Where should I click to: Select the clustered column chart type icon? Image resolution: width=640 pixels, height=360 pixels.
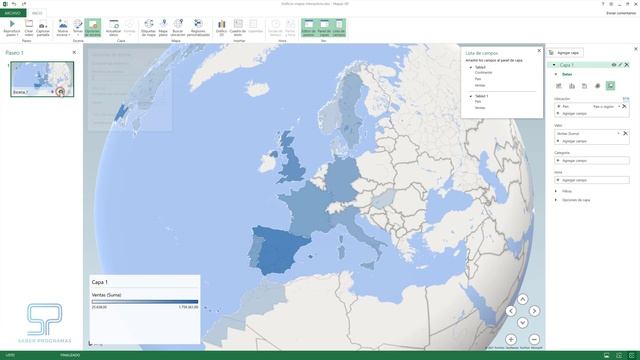tap(572, 86)
